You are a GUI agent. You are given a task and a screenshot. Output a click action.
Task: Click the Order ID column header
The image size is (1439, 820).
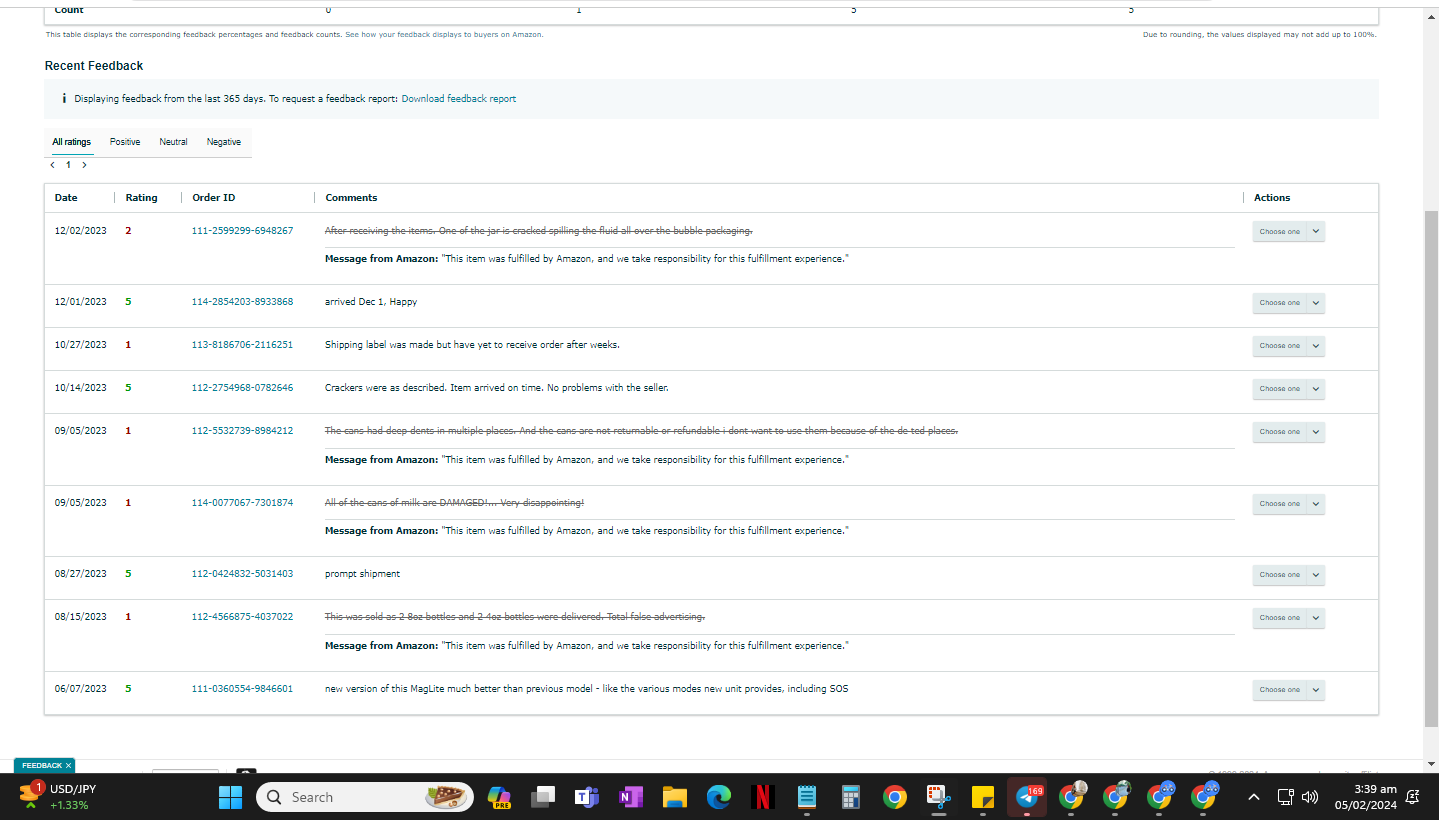coord(214,198)
